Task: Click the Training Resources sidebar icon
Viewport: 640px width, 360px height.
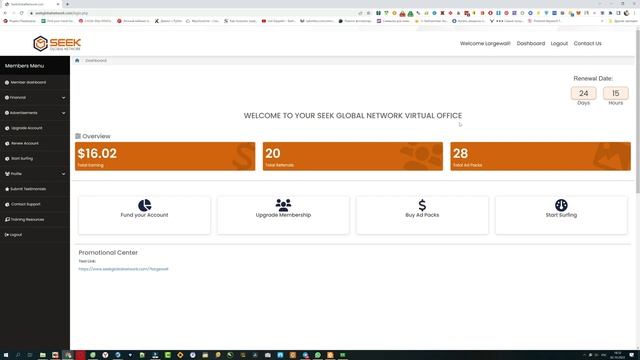Action: pos(7,220)
